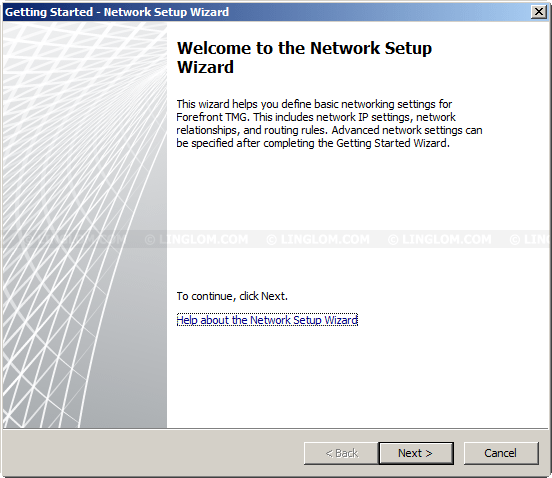Close the wizard using the X button
This screenshot has height=478, width=552.
(x=538, y=12)
